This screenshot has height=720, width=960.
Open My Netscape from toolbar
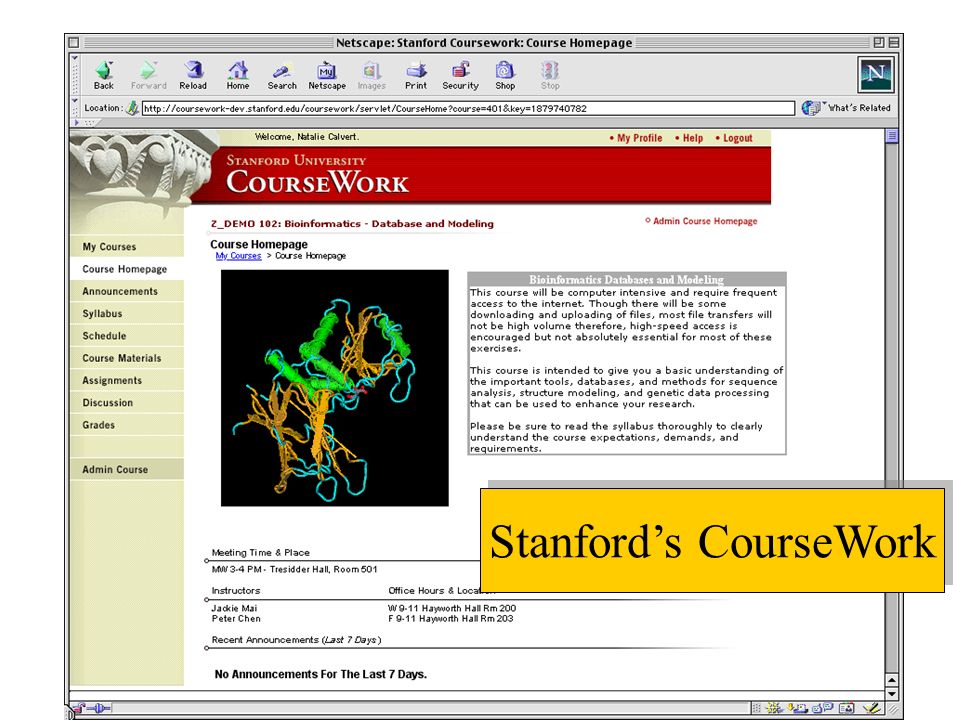click(x=327, y=76)
